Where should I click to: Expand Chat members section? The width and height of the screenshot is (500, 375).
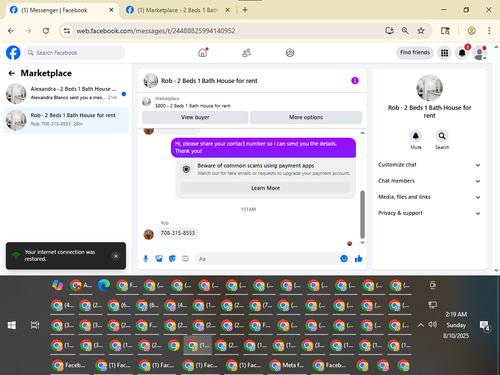[x=429, y=181]
